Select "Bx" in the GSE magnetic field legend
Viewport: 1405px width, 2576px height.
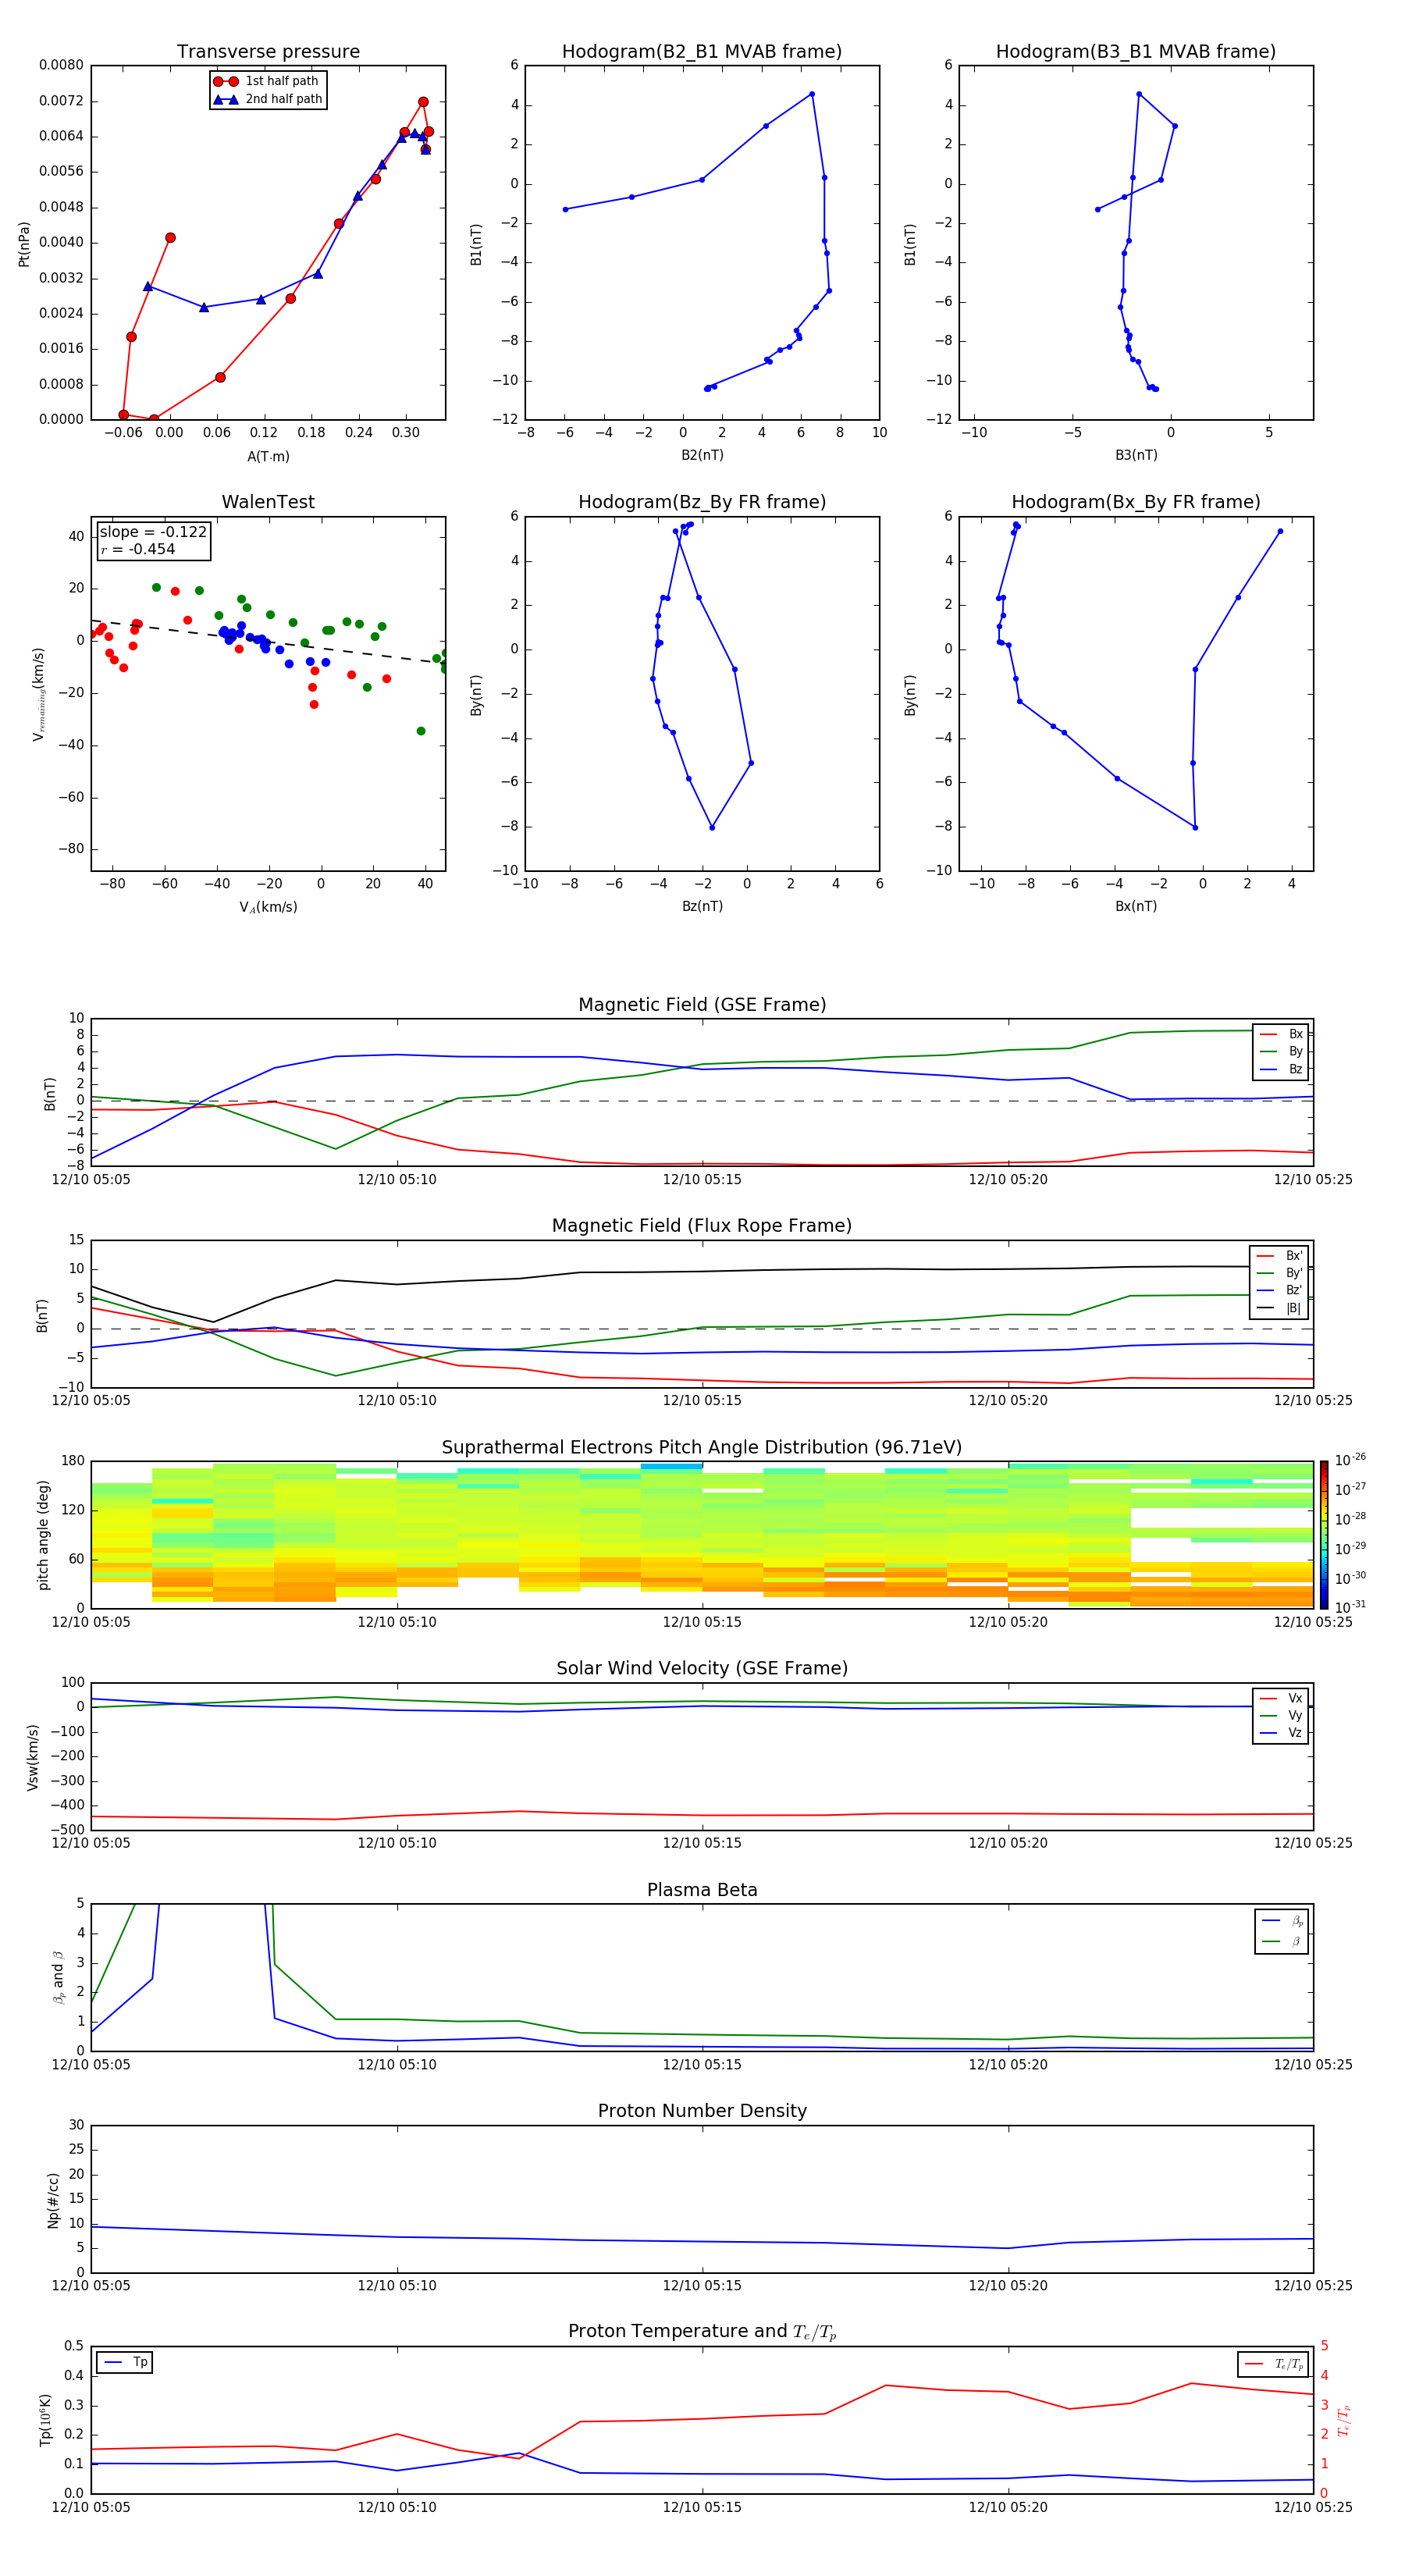point(1282,1034)
